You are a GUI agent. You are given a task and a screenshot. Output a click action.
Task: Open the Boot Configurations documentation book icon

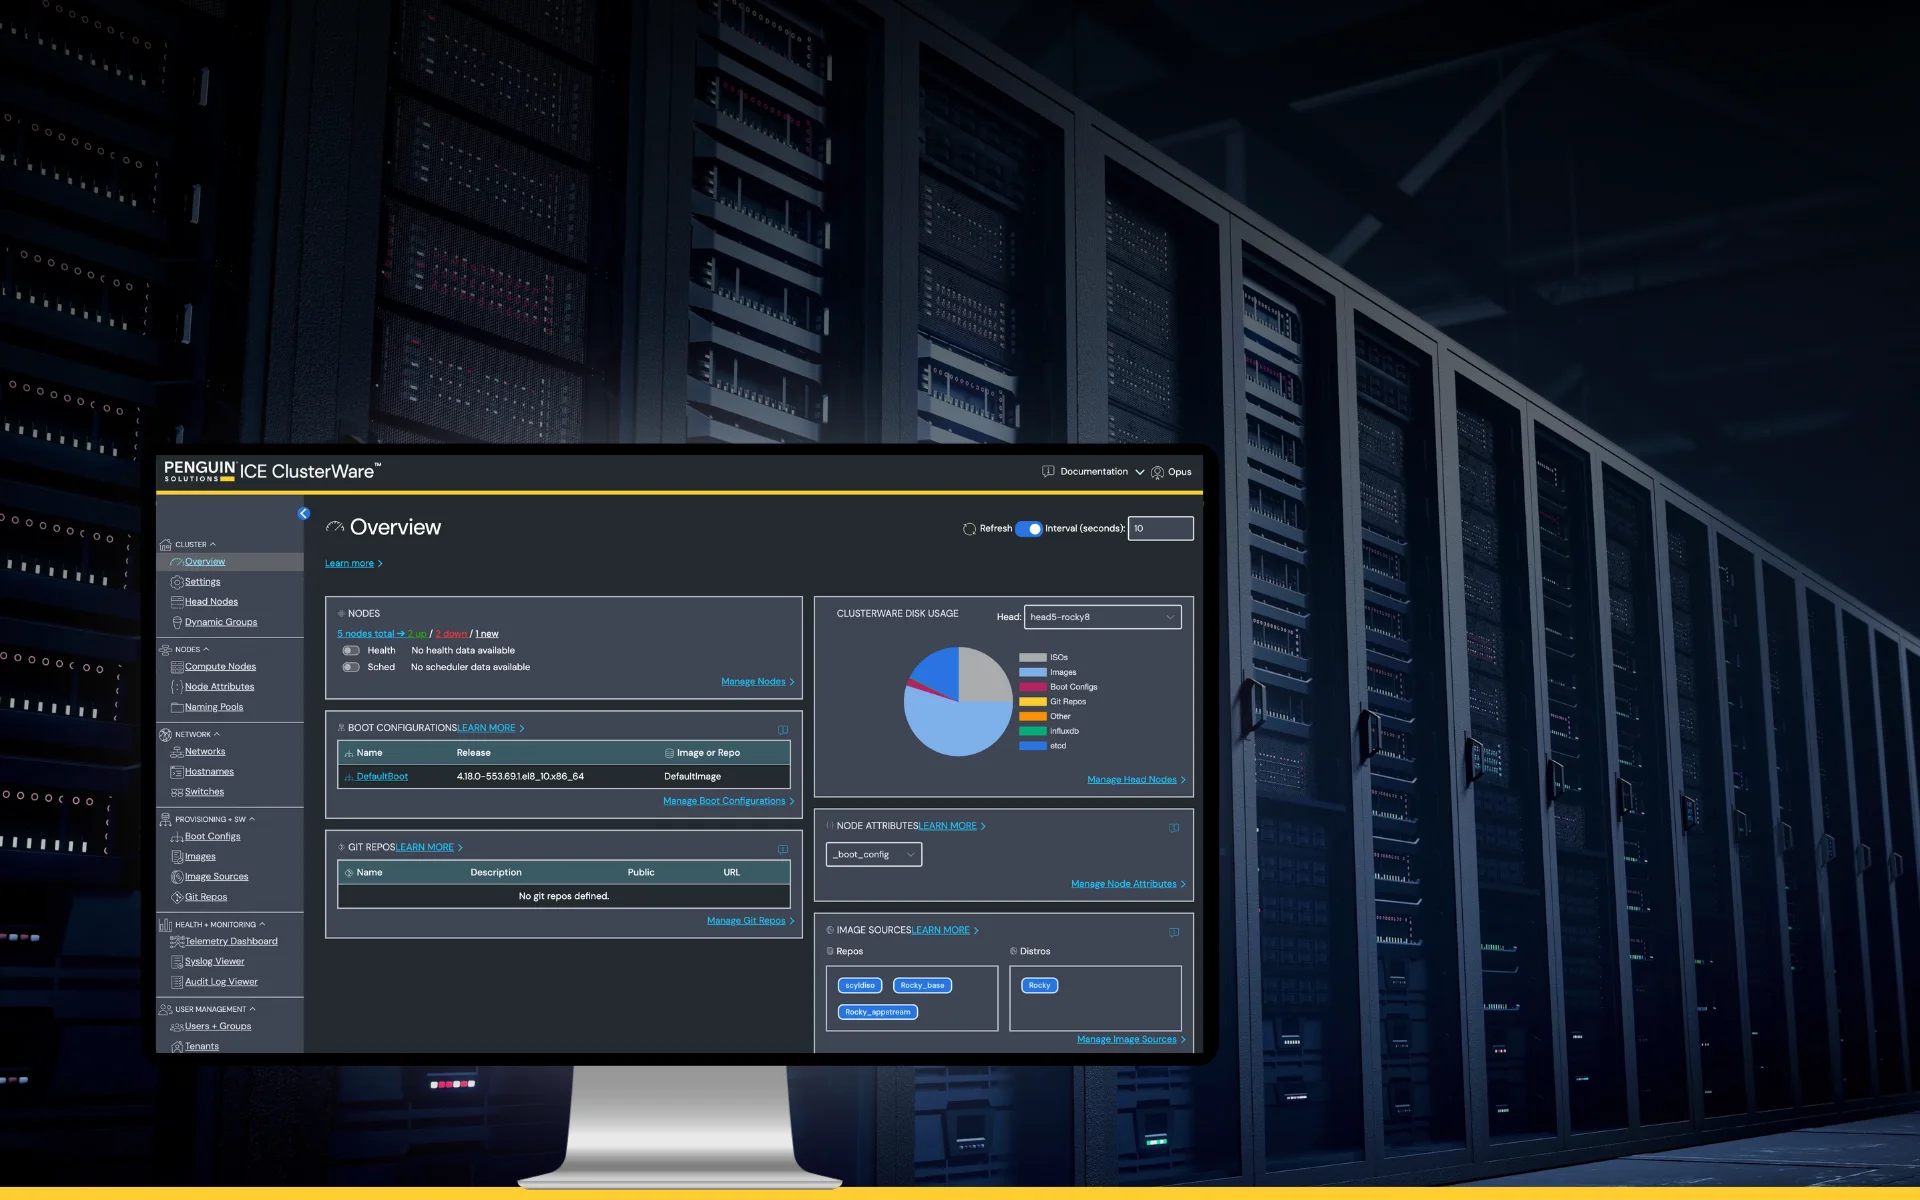pyautogui.click(x=783, y=729)
